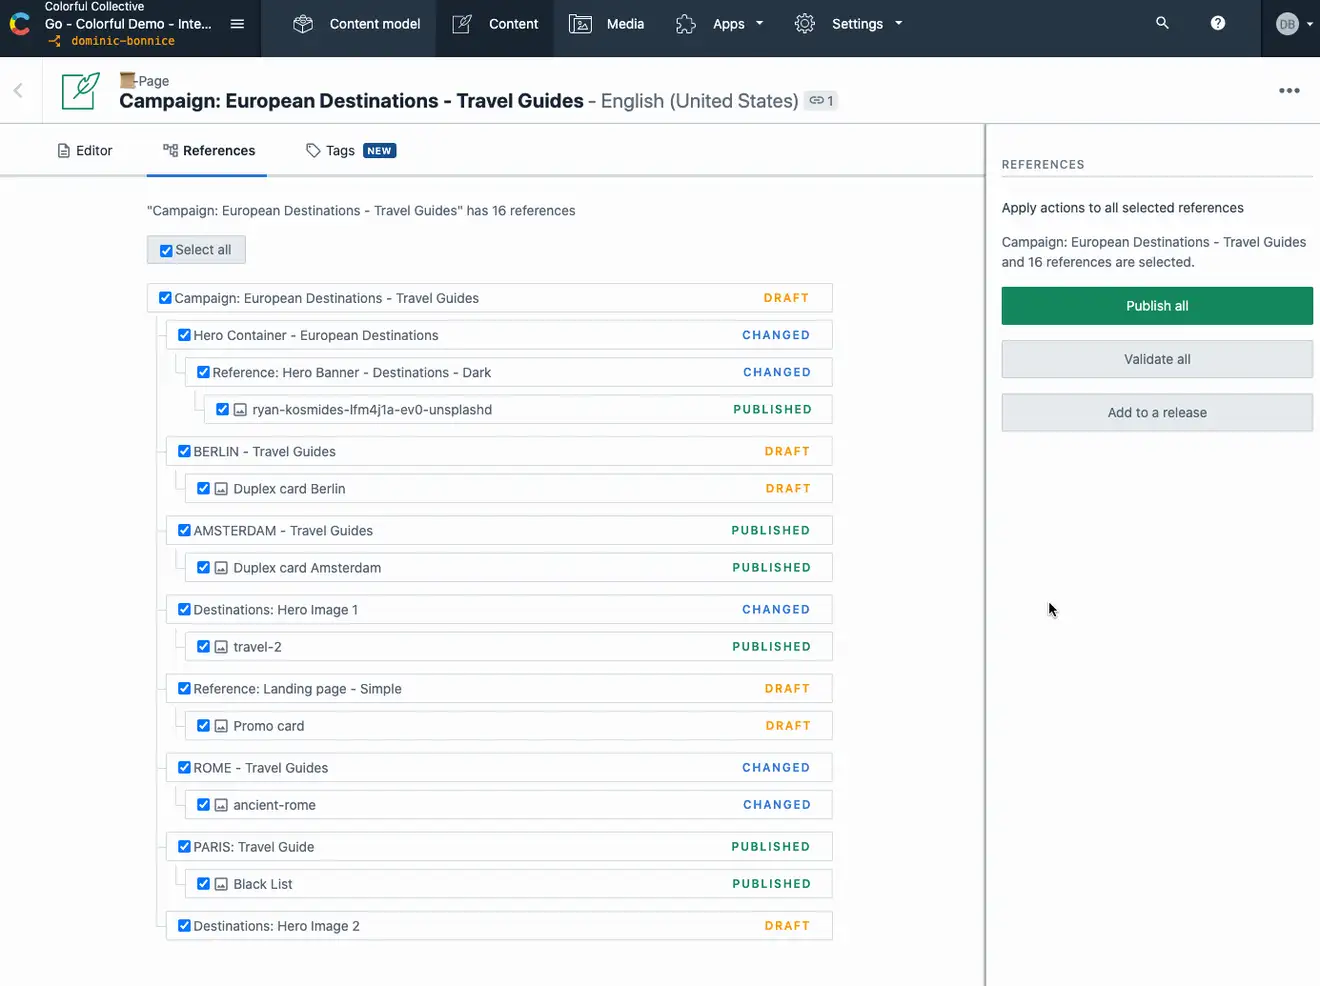1320x986 pixels.
Task: Switch to the Tags tab
Action: click(350, 151)
